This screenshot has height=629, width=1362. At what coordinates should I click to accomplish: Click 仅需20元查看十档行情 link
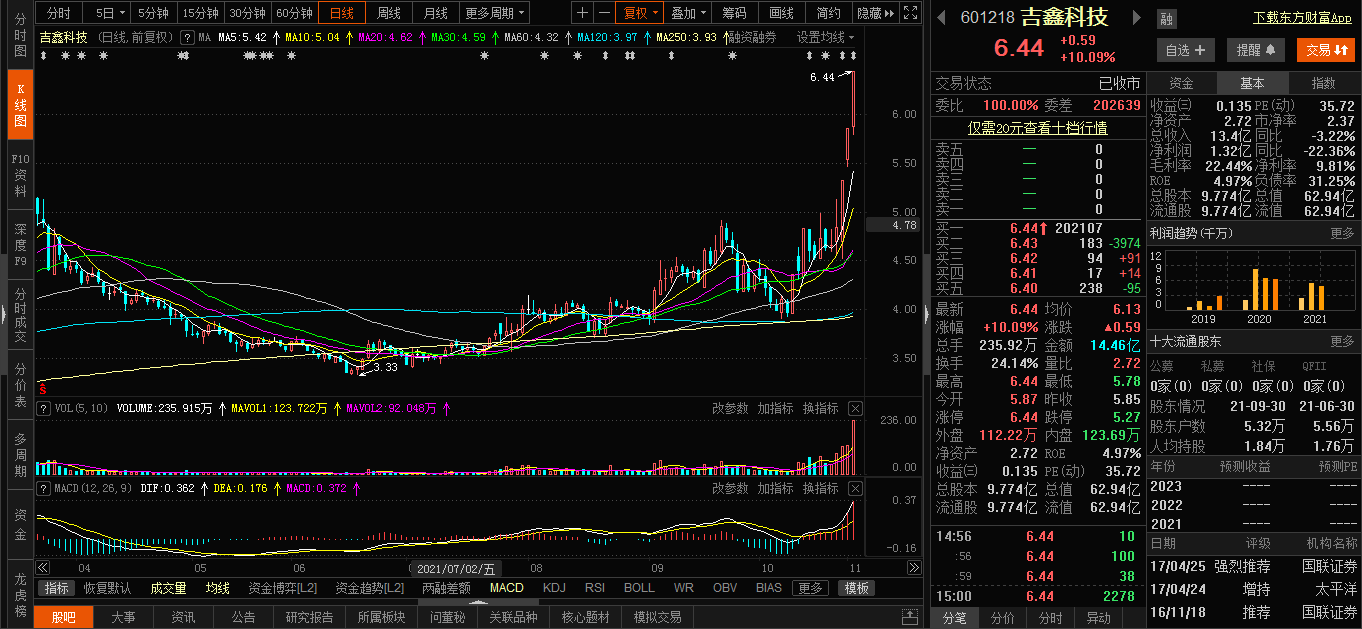1037,128
